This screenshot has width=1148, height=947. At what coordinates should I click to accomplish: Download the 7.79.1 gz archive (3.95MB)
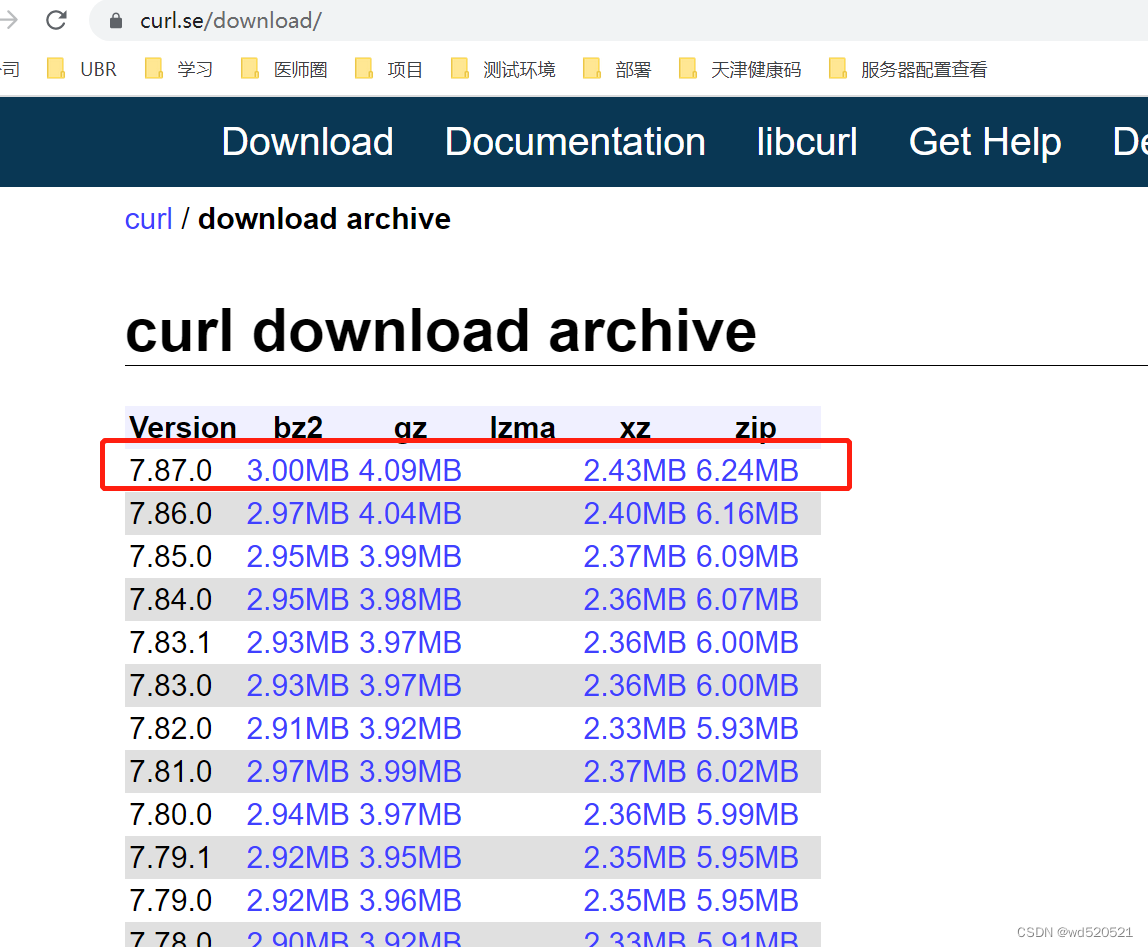coord(410,858)
